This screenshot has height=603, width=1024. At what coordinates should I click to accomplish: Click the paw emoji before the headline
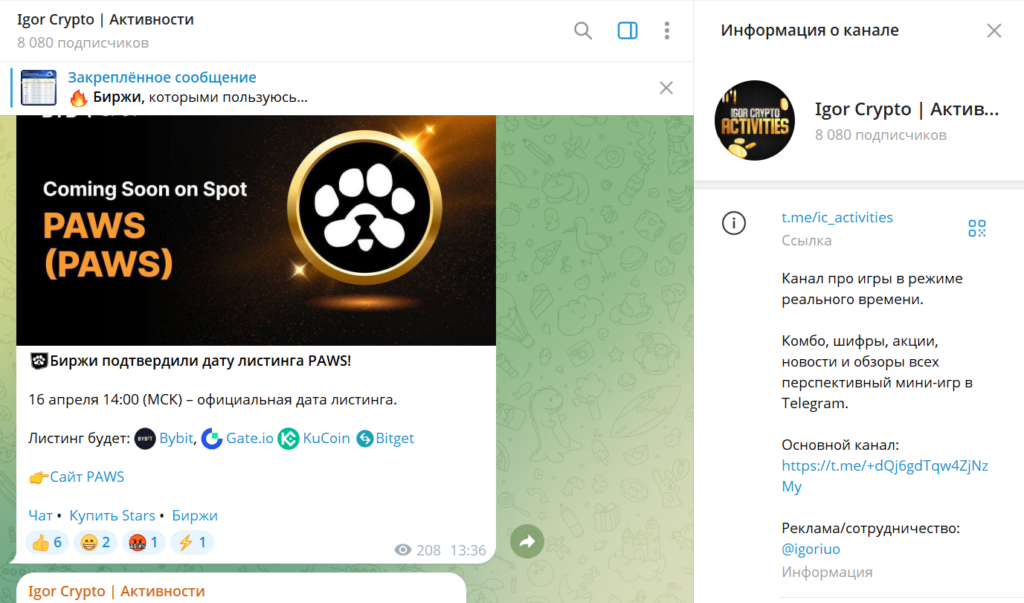point(39,361)
